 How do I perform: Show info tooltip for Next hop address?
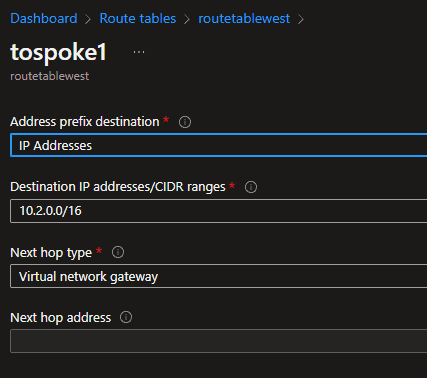126,317
